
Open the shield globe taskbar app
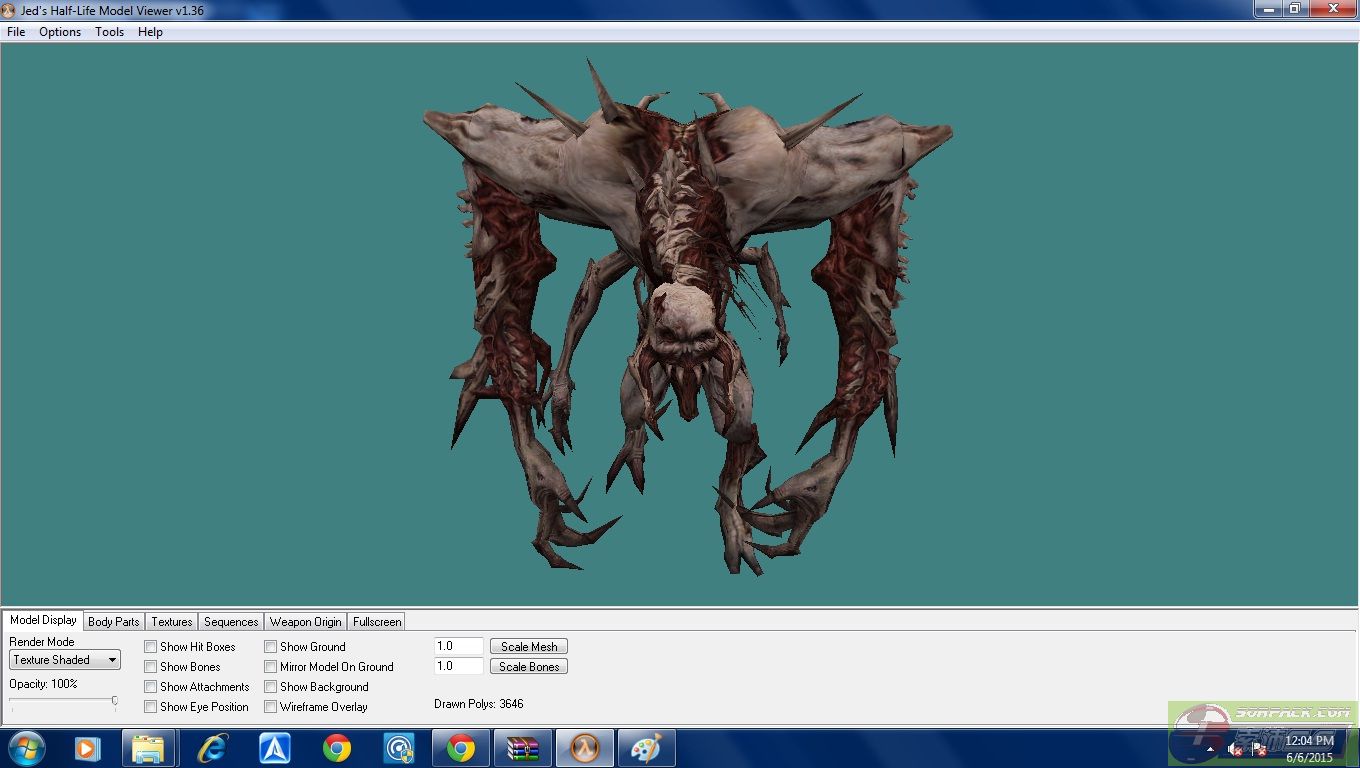(x=399, y=748)
